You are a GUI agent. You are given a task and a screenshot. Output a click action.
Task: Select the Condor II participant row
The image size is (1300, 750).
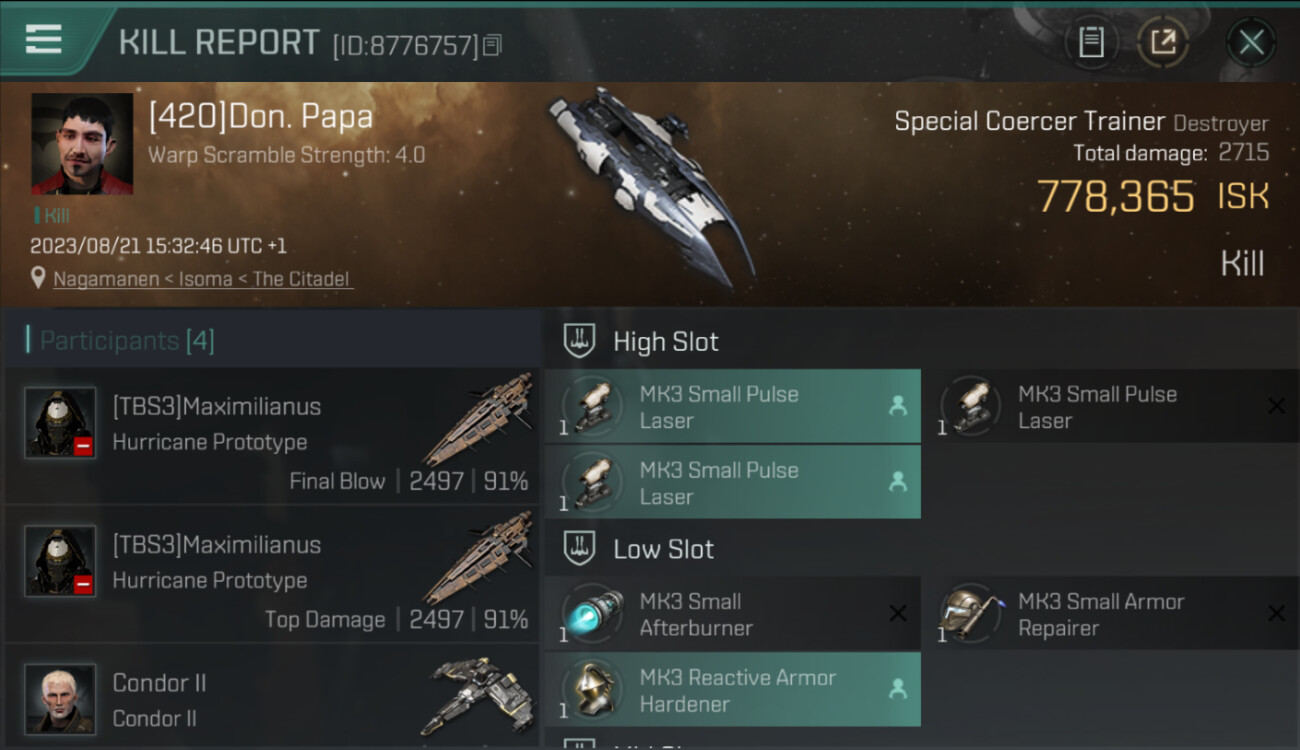click(272, 699)
